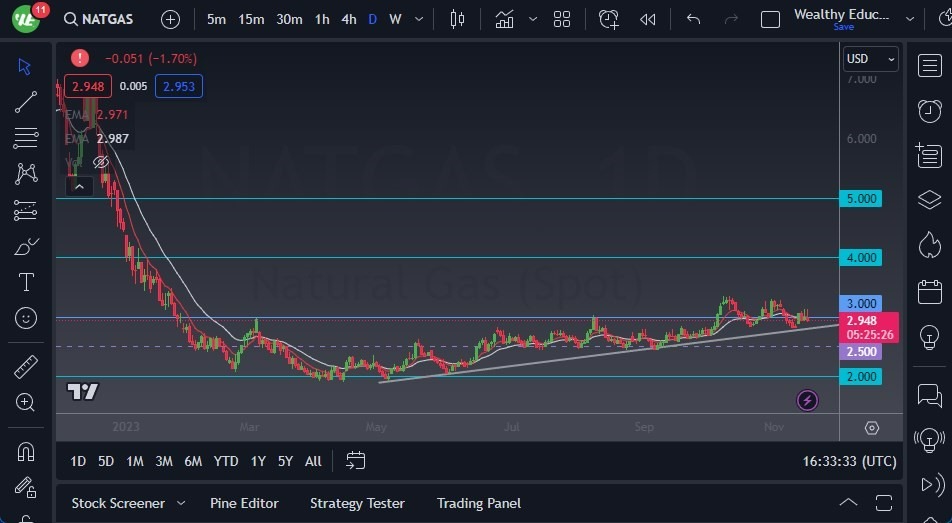Open the NATGAS symbol search

click(x=98, y=19)
